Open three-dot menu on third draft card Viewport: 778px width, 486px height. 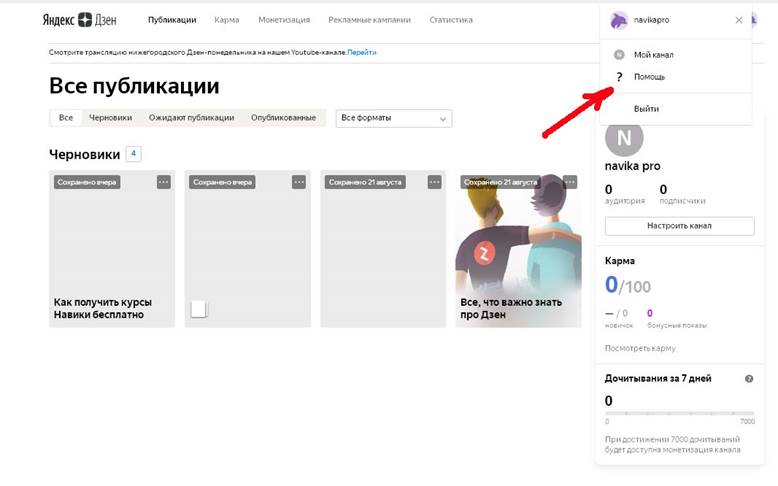click(434, 182)
